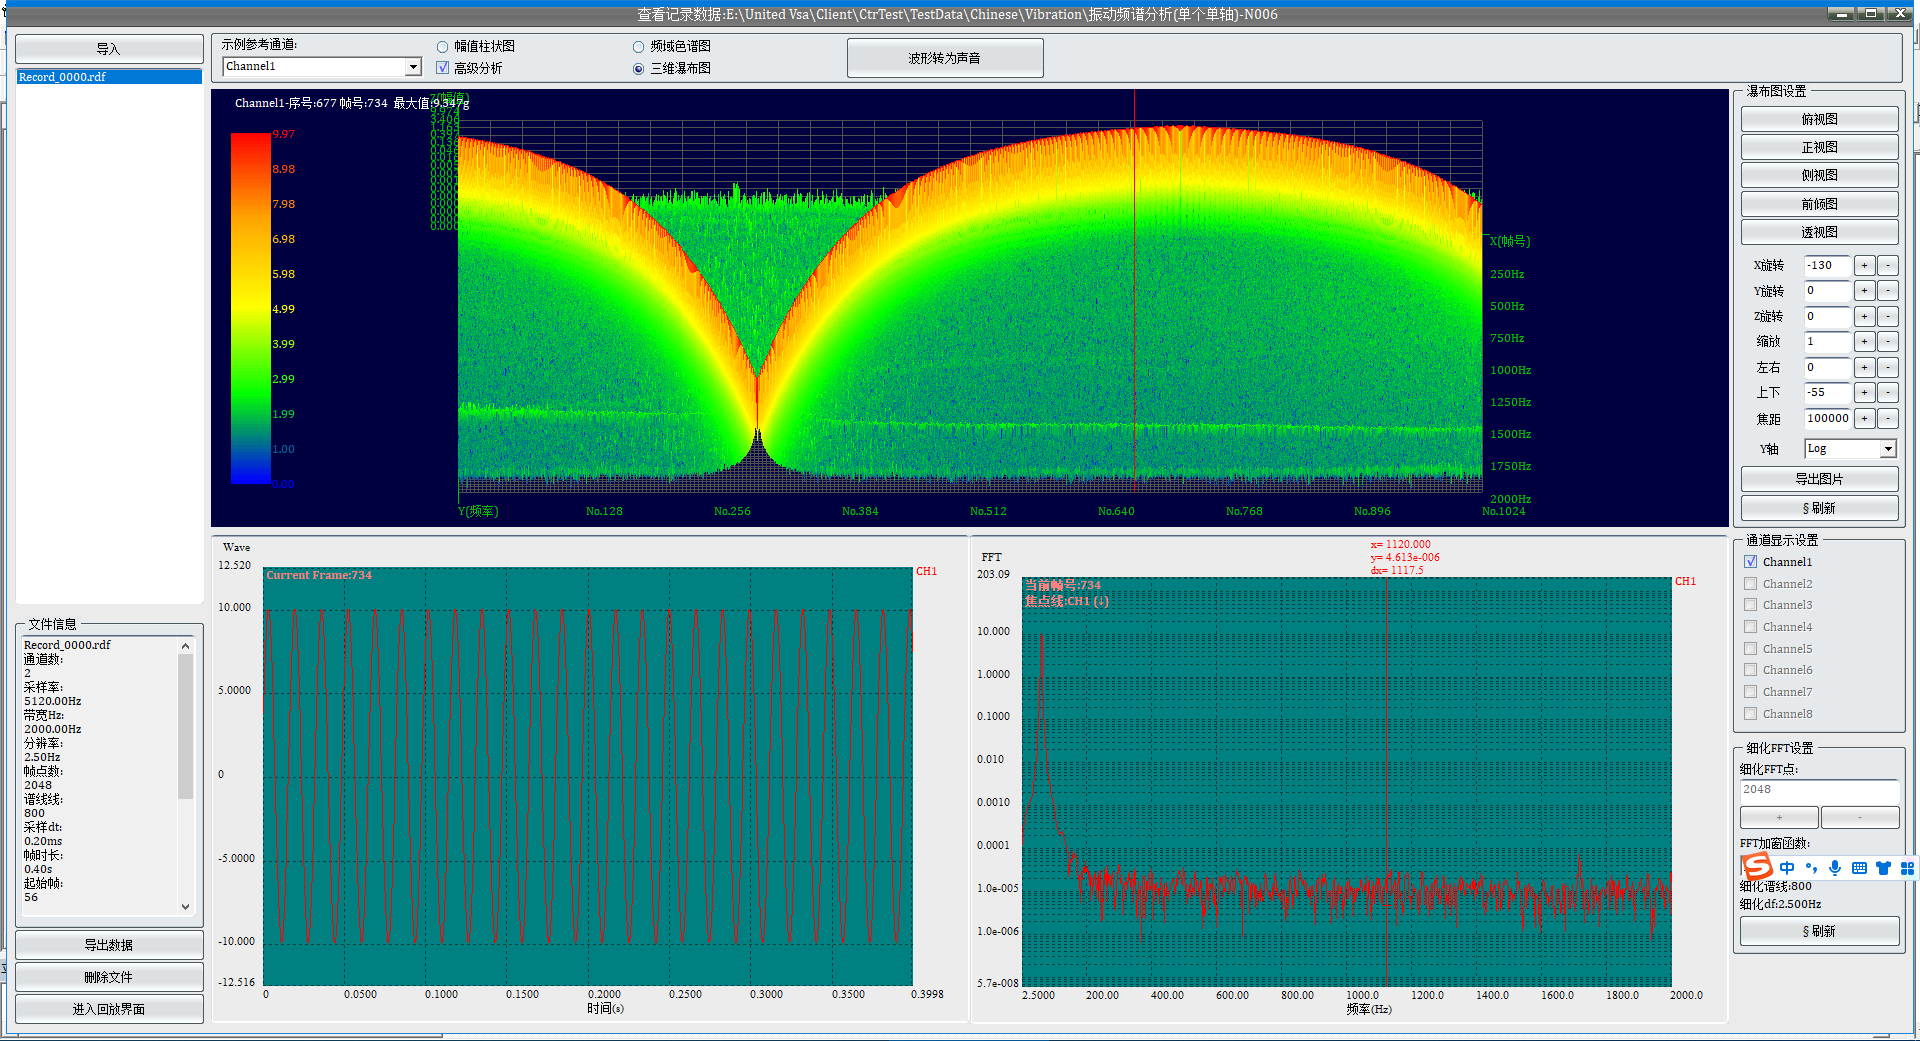Click the 波形转为声音 button
Screen dimensions: 1920x1041
[x=944, y=58]
